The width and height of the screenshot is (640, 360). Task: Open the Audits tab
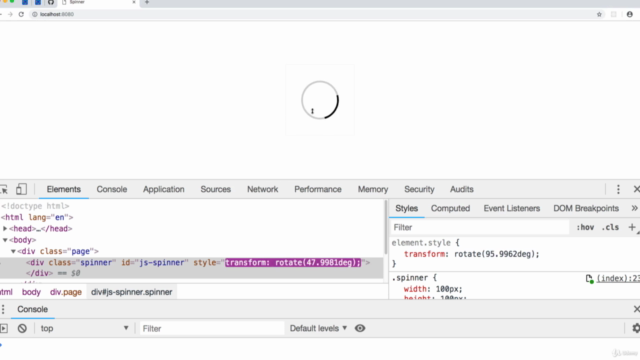(x=462, y=189)
